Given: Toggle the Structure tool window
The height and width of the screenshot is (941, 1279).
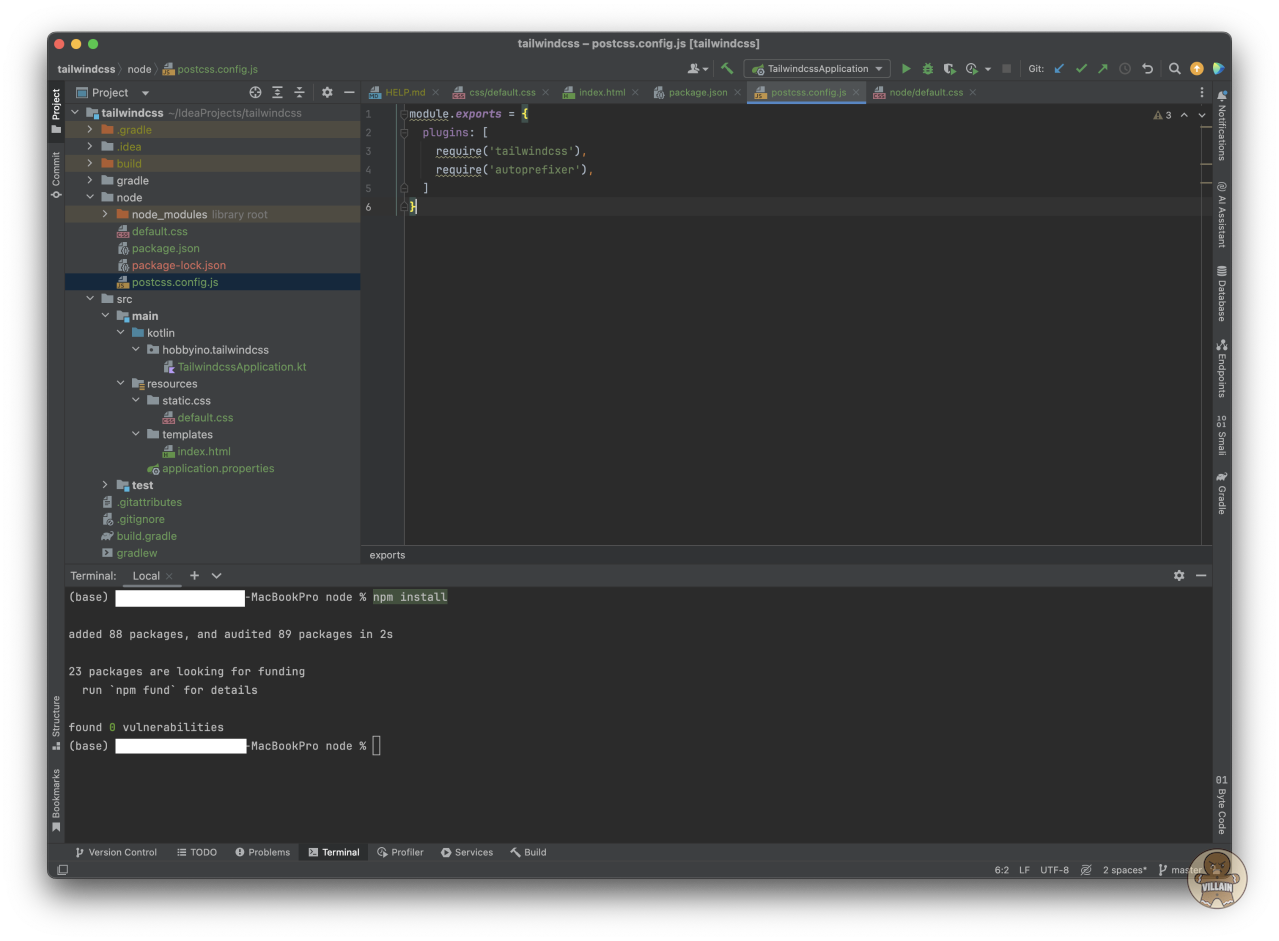Looking at the screenshot, I should point(56,722).
